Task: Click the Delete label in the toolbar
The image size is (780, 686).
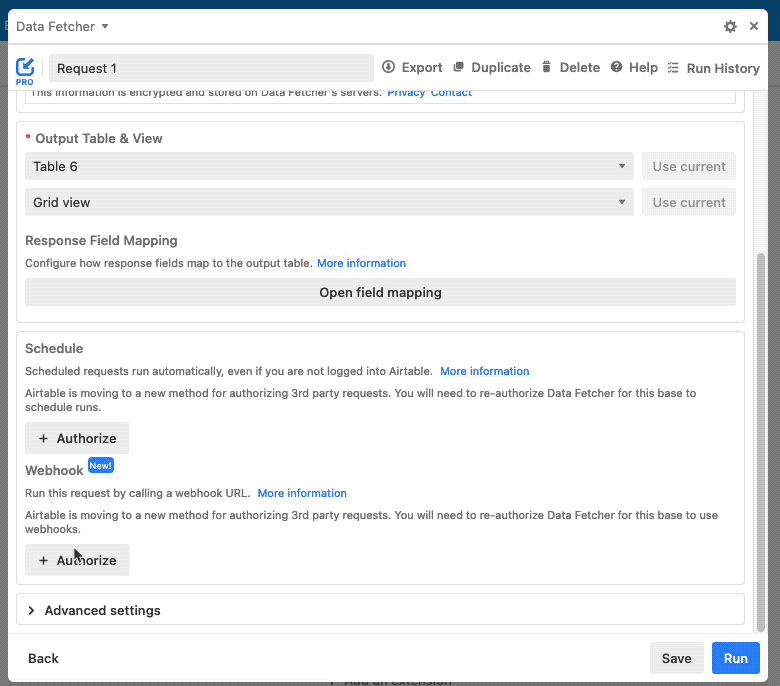Action: 580,68
